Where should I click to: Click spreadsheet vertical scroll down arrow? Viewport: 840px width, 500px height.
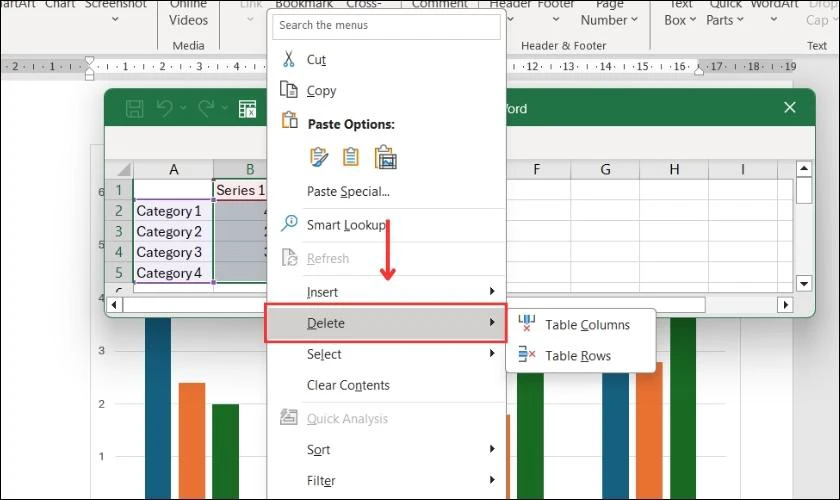pos(804,283)
